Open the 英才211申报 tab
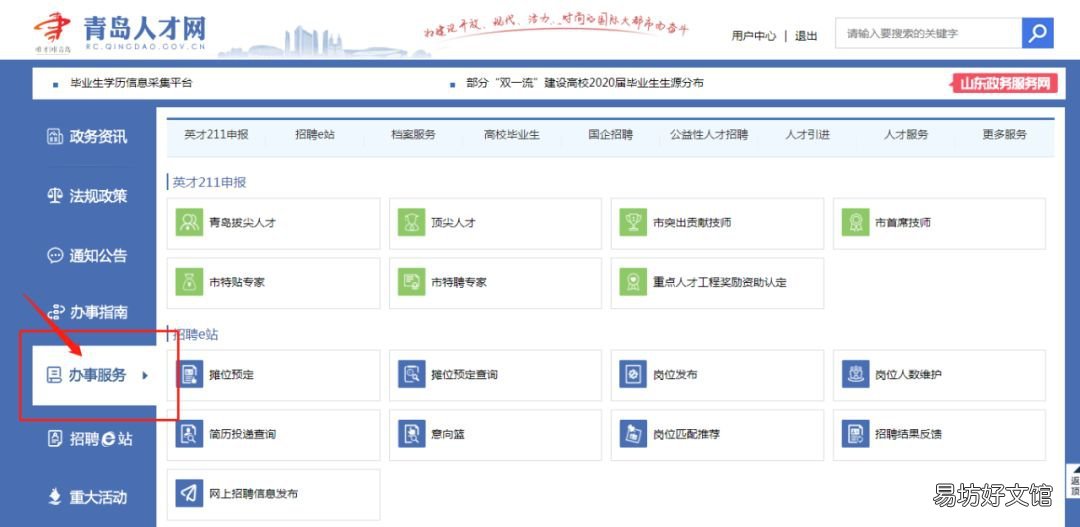 coord(216,134)
